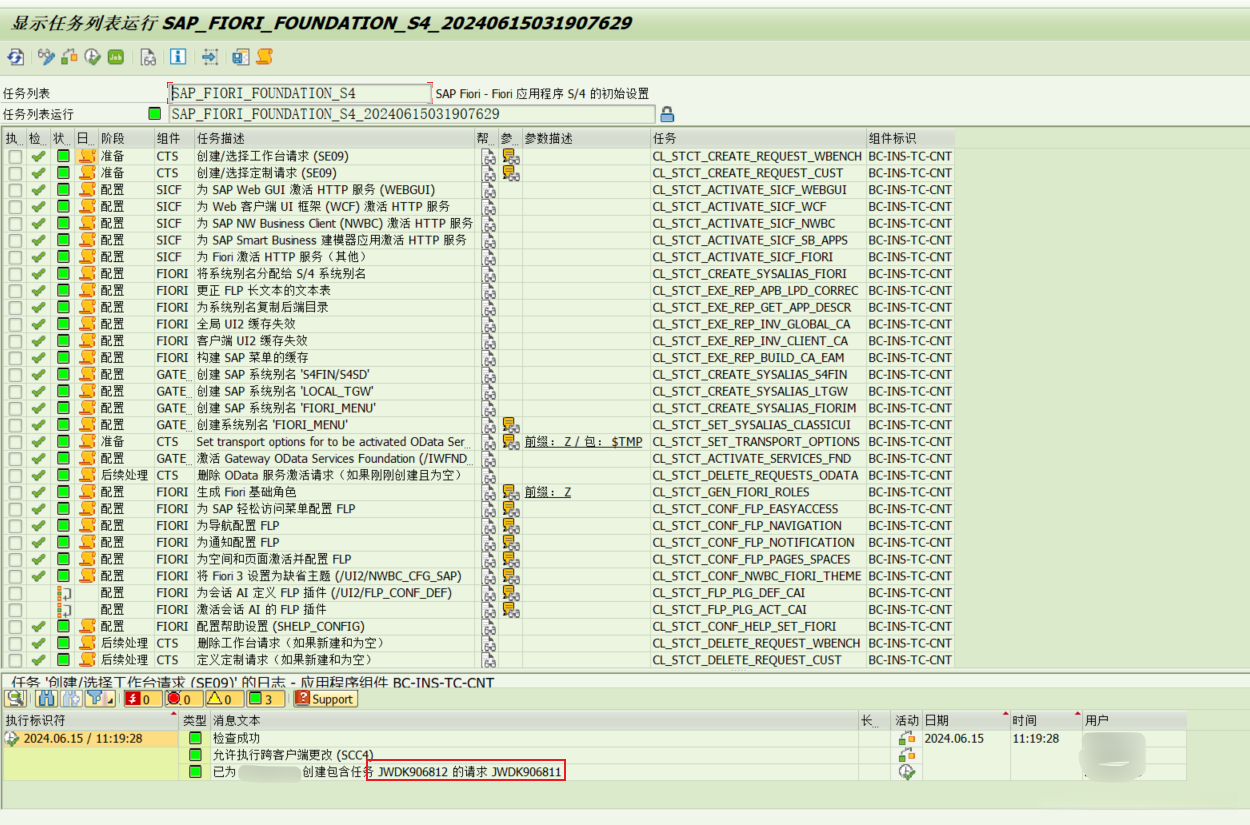The height and width of the screenshot is (825, 1250).
Task: Click the display/change glasses-and-pencil toolbar icon
Action: (46, 57)
